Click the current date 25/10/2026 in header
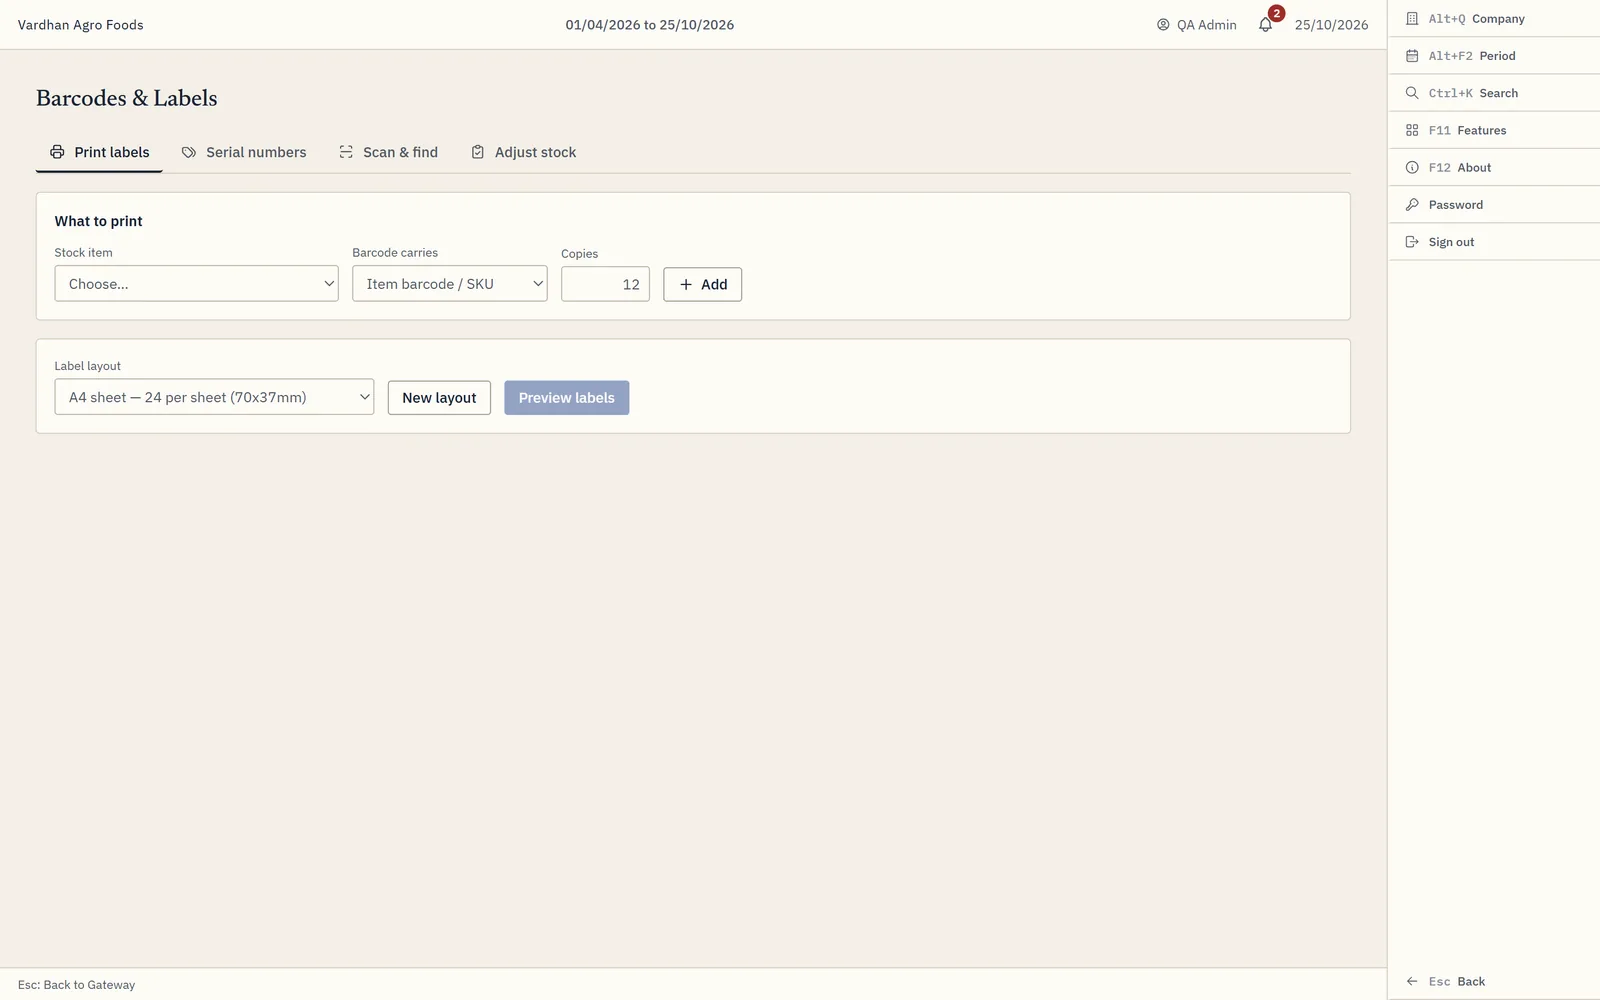Viewport: 1600px width, 1000px height. [1331, 25]
